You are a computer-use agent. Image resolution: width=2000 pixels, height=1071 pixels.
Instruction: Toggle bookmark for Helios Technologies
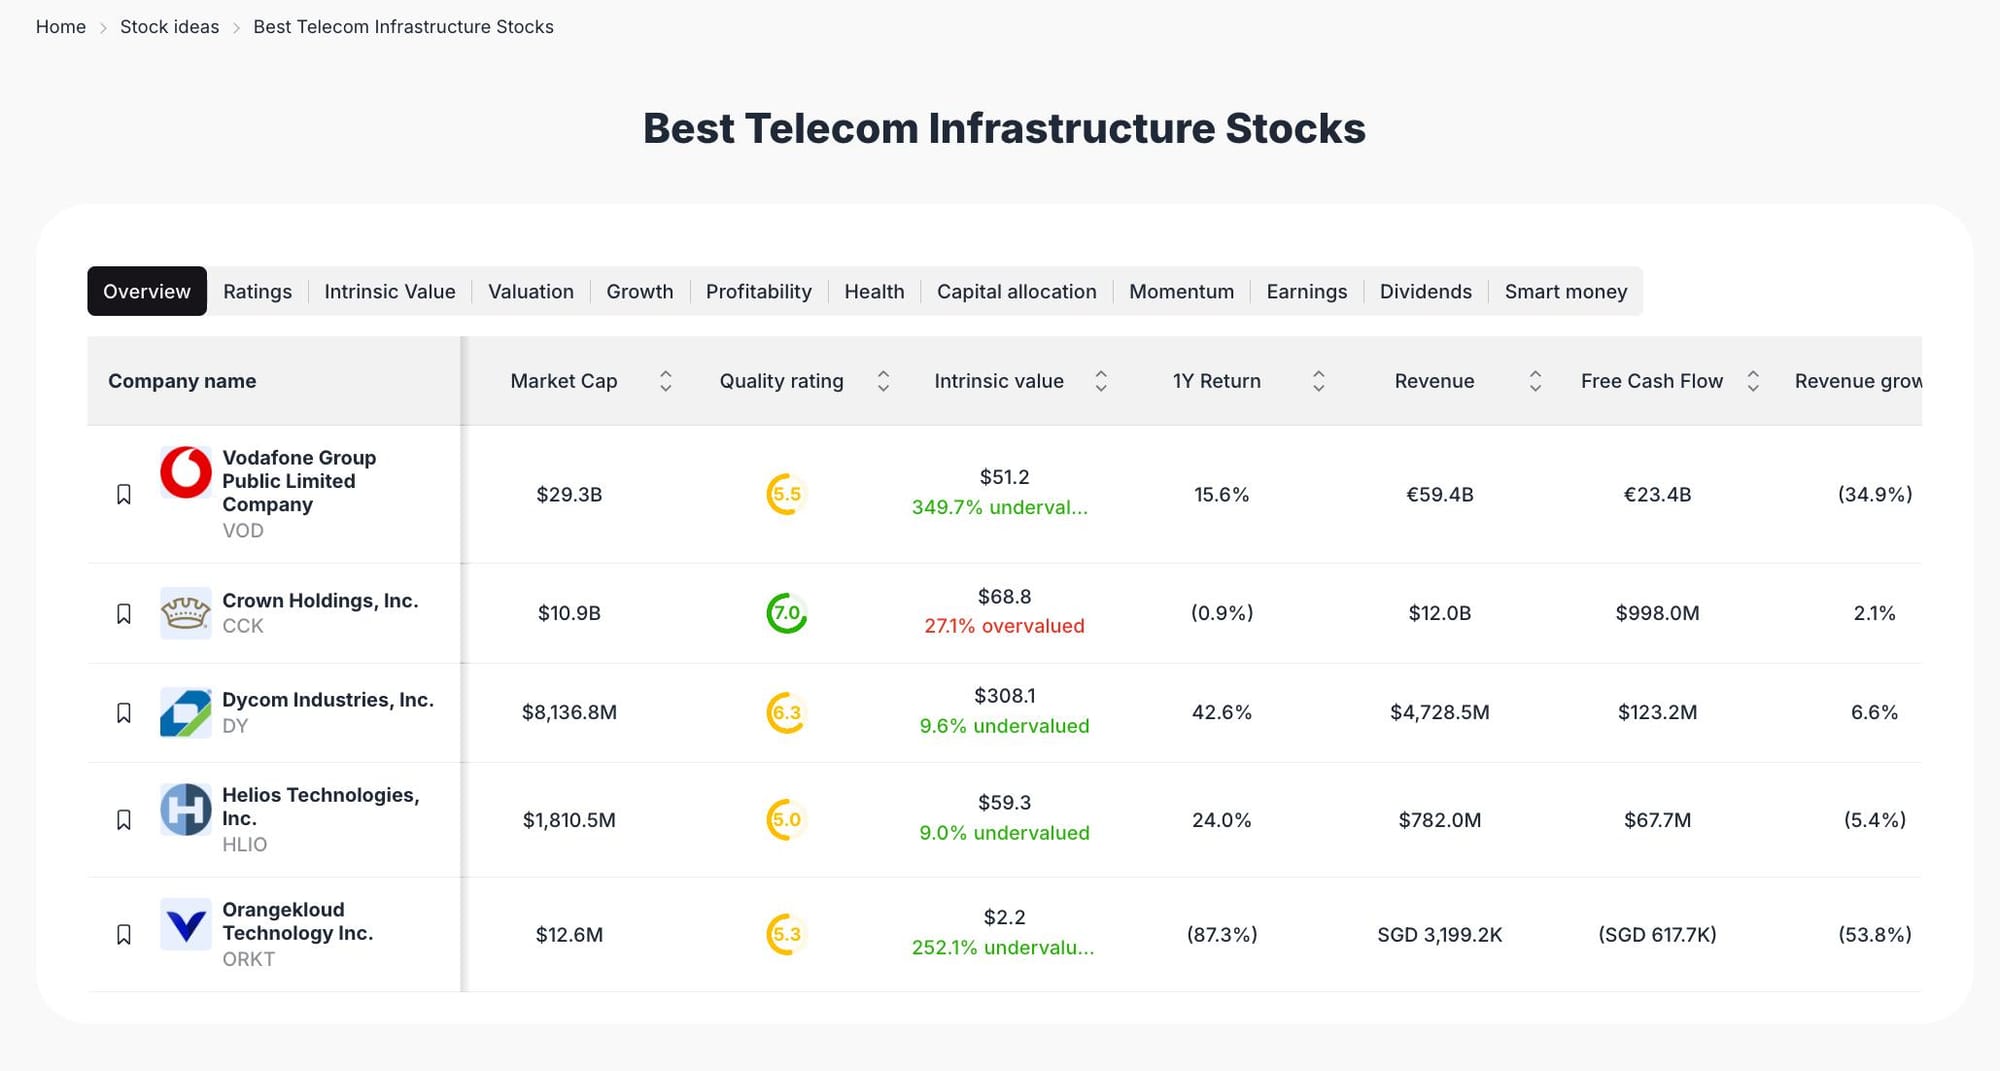(124, 820)
